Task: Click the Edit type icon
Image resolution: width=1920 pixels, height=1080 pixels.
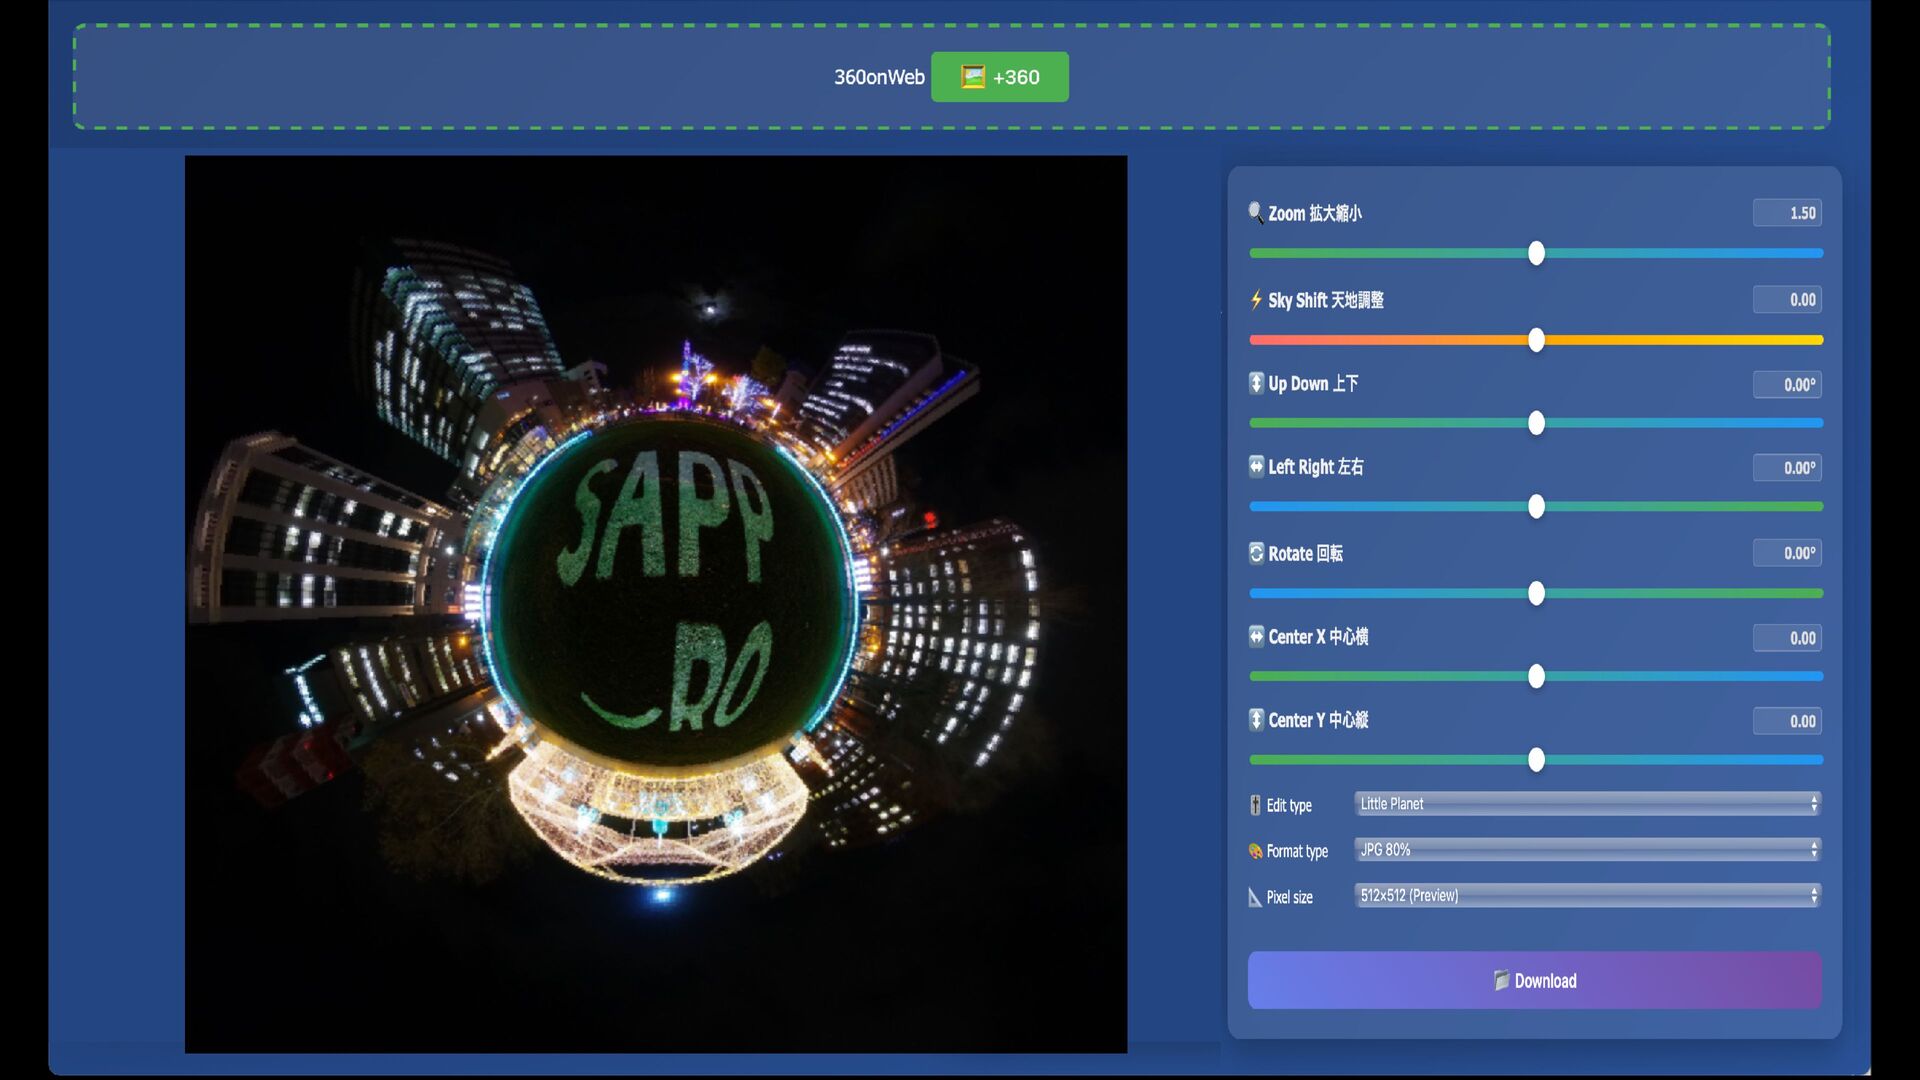Action: pos(1255,805)
